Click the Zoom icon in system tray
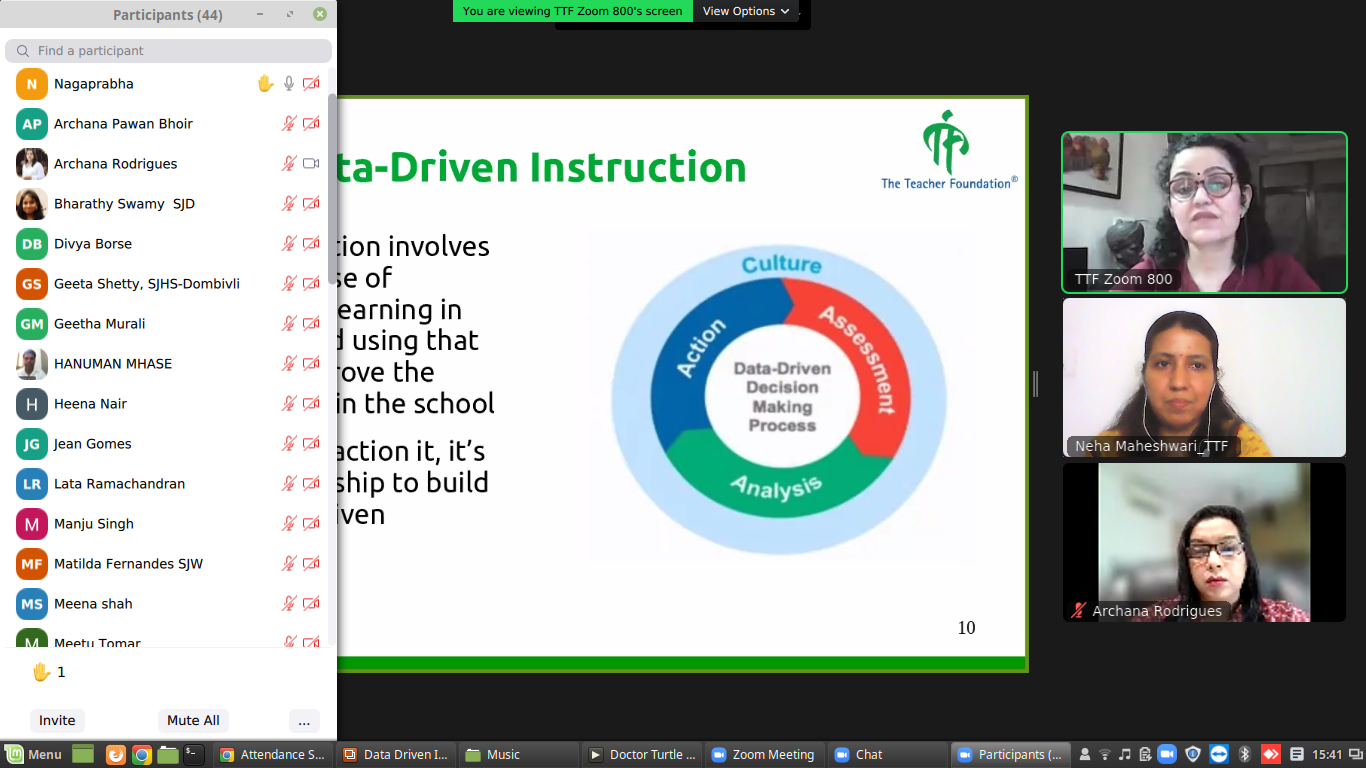The image size is (1366, 768). 1166,754
